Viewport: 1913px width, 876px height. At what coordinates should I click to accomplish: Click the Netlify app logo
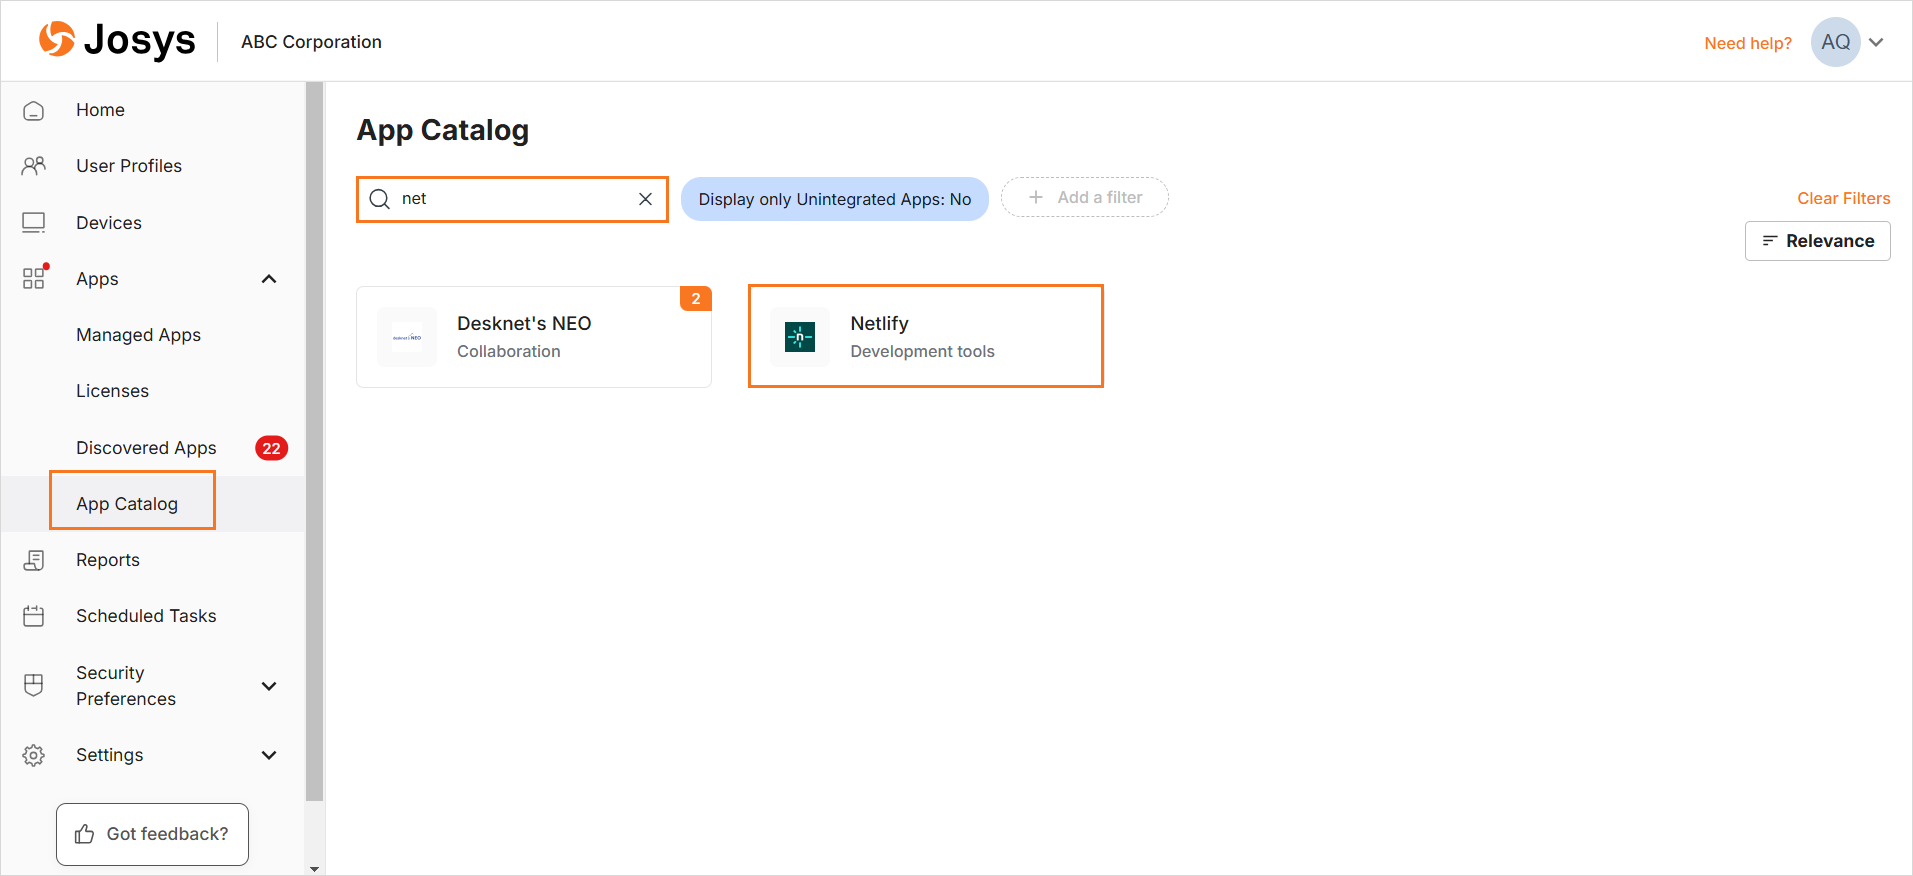[800, 337]
